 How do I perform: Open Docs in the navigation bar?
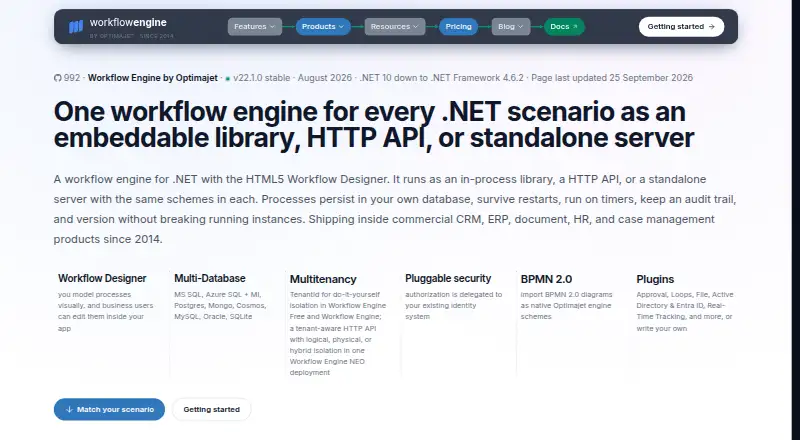(564, 27)
